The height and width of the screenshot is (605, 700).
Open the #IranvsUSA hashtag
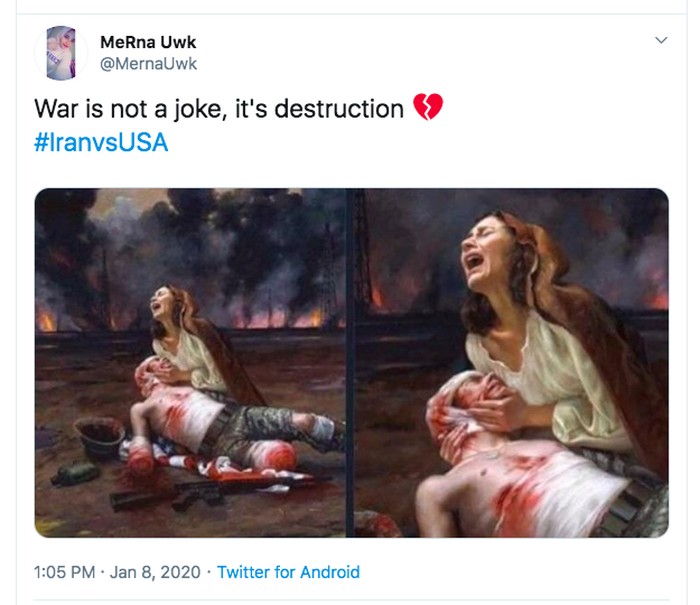point(101,143)
